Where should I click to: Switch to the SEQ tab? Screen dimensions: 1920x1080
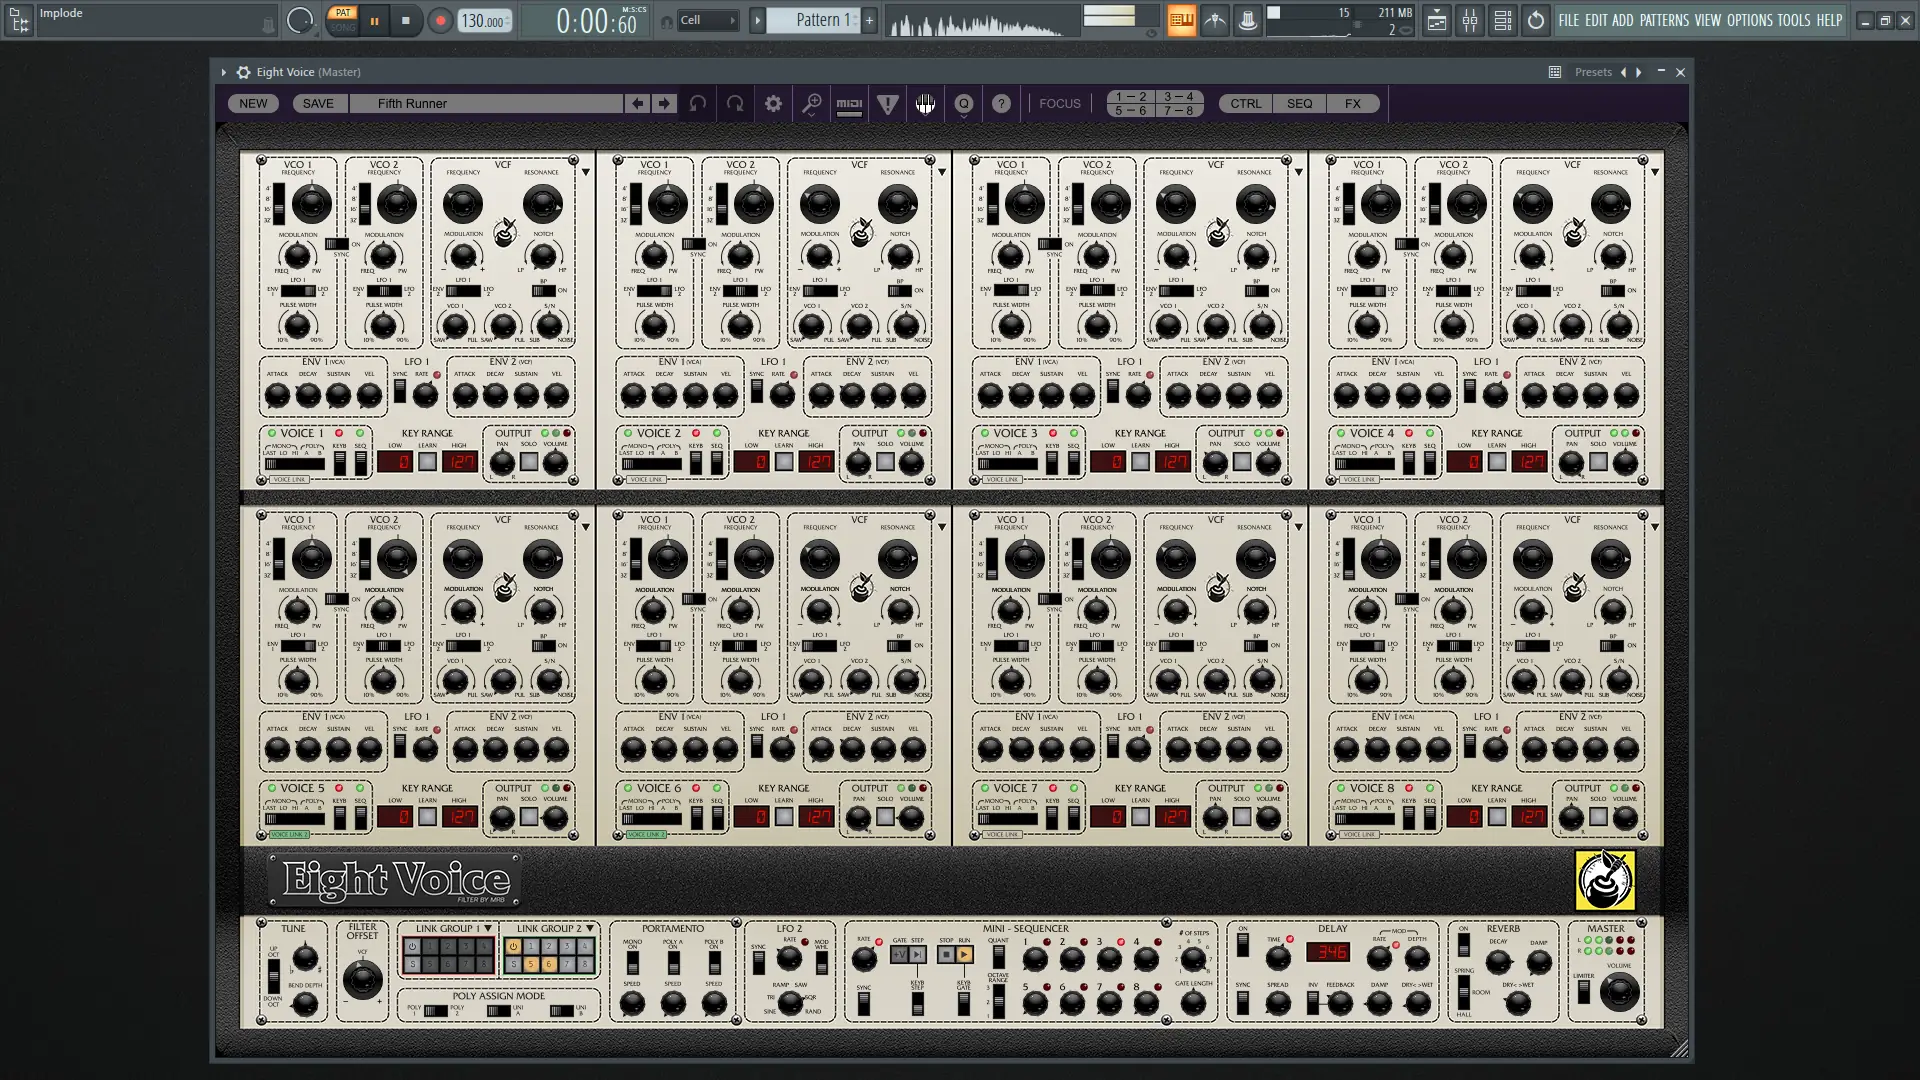[1299, 103]
